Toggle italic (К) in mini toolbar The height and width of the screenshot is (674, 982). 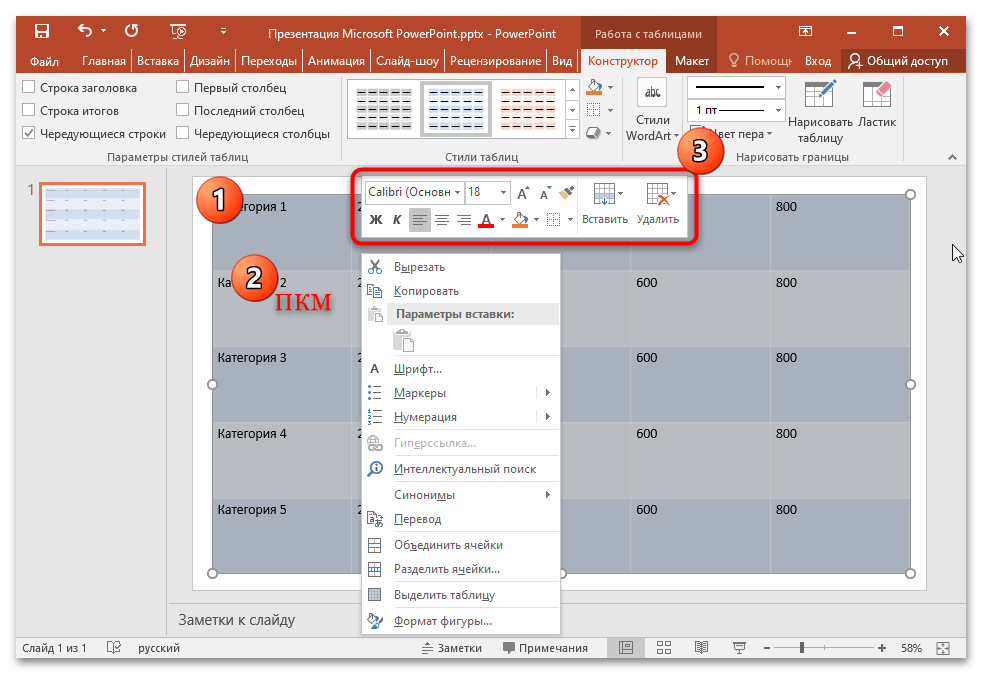[x=397, y=220]
